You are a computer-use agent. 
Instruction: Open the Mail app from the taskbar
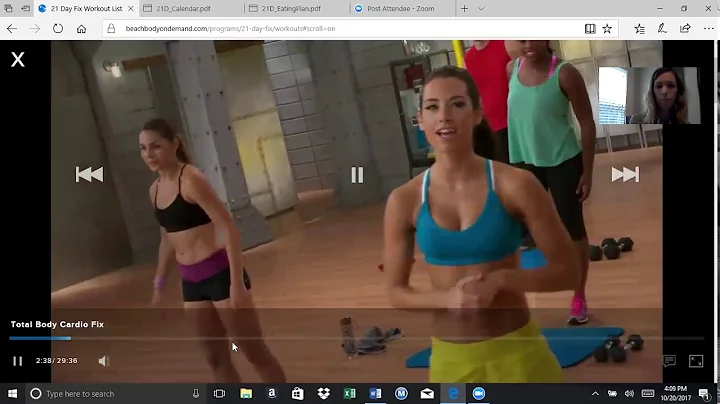coord(427,393)
